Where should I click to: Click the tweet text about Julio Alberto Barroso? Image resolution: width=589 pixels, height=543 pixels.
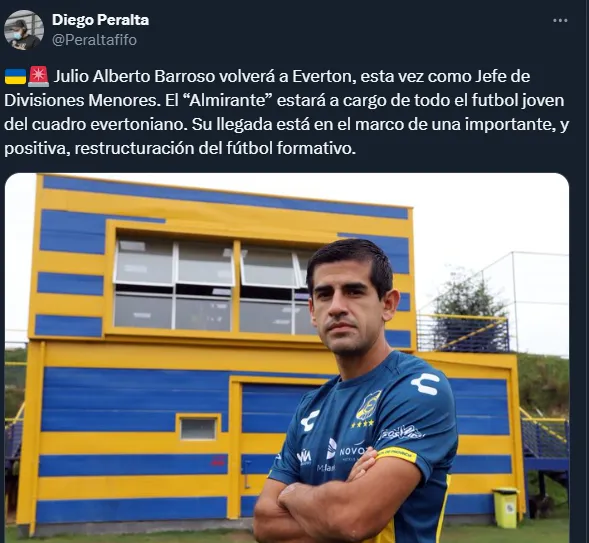286,112
